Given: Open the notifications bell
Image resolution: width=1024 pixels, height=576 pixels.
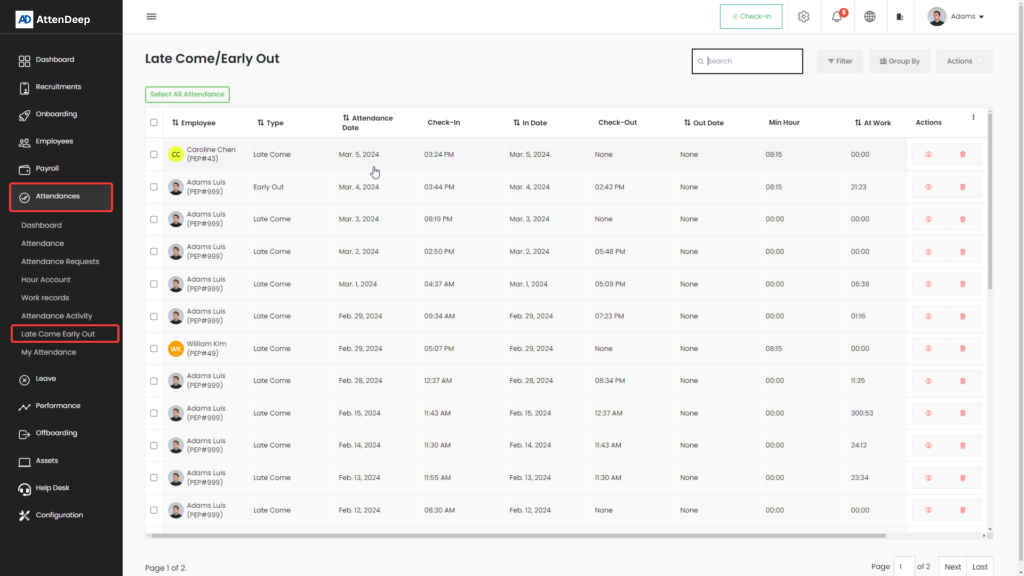Looking at the screenshot, I should click(x=836, y=17).
